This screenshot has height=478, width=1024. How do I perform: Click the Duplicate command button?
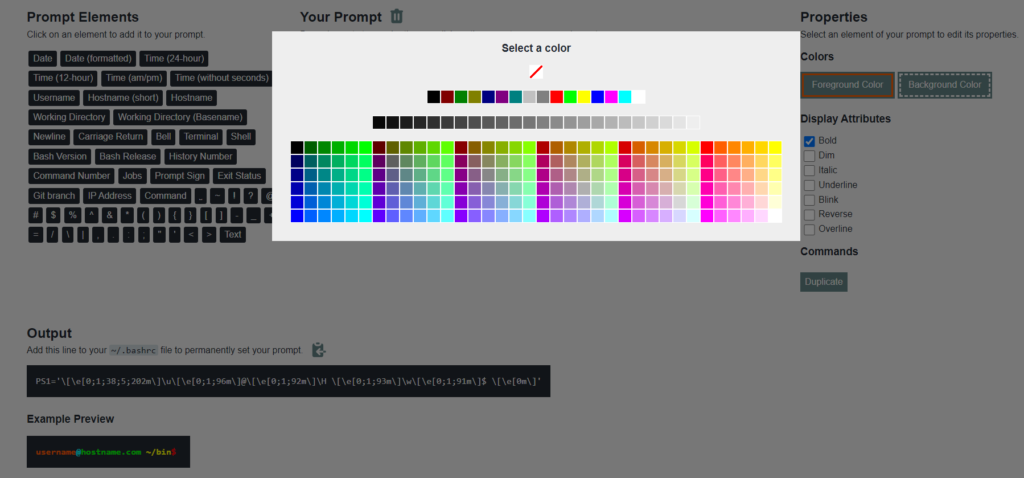click(824, 282)
